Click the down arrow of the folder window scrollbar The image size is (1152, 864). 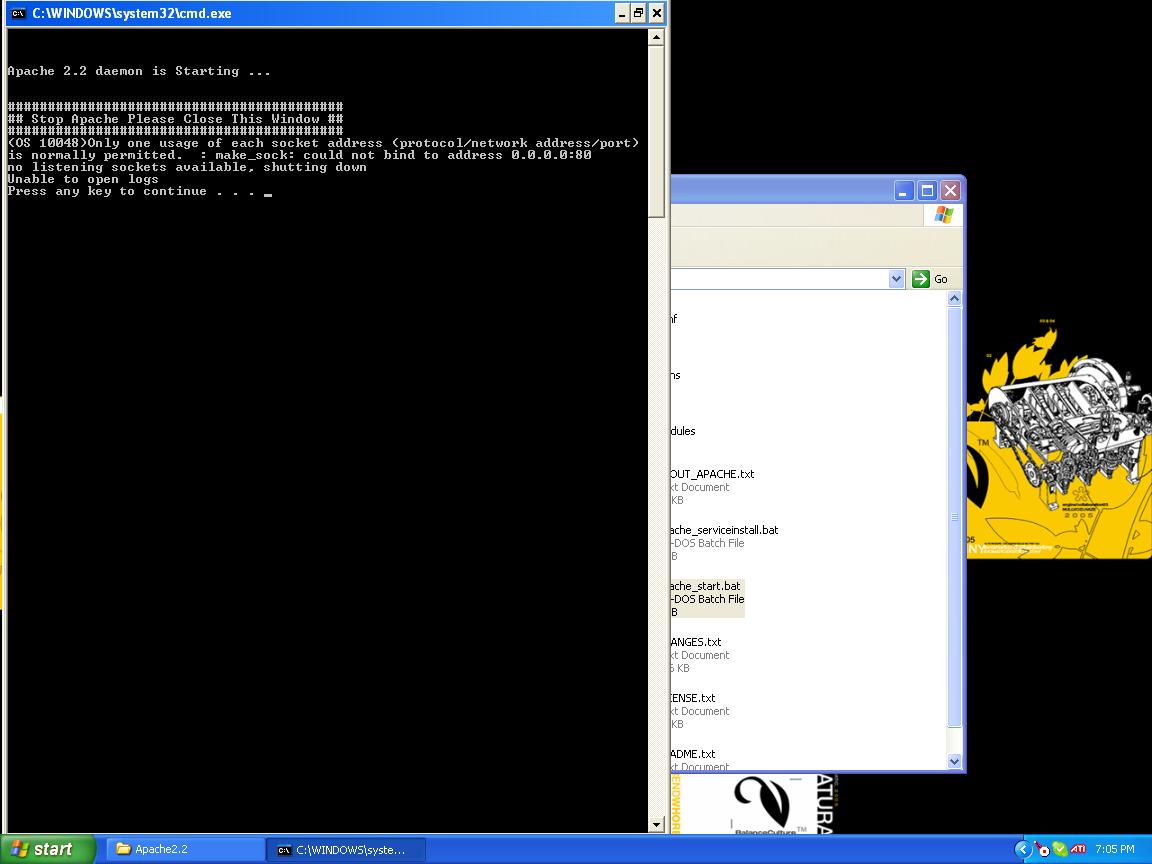[954, 761]
